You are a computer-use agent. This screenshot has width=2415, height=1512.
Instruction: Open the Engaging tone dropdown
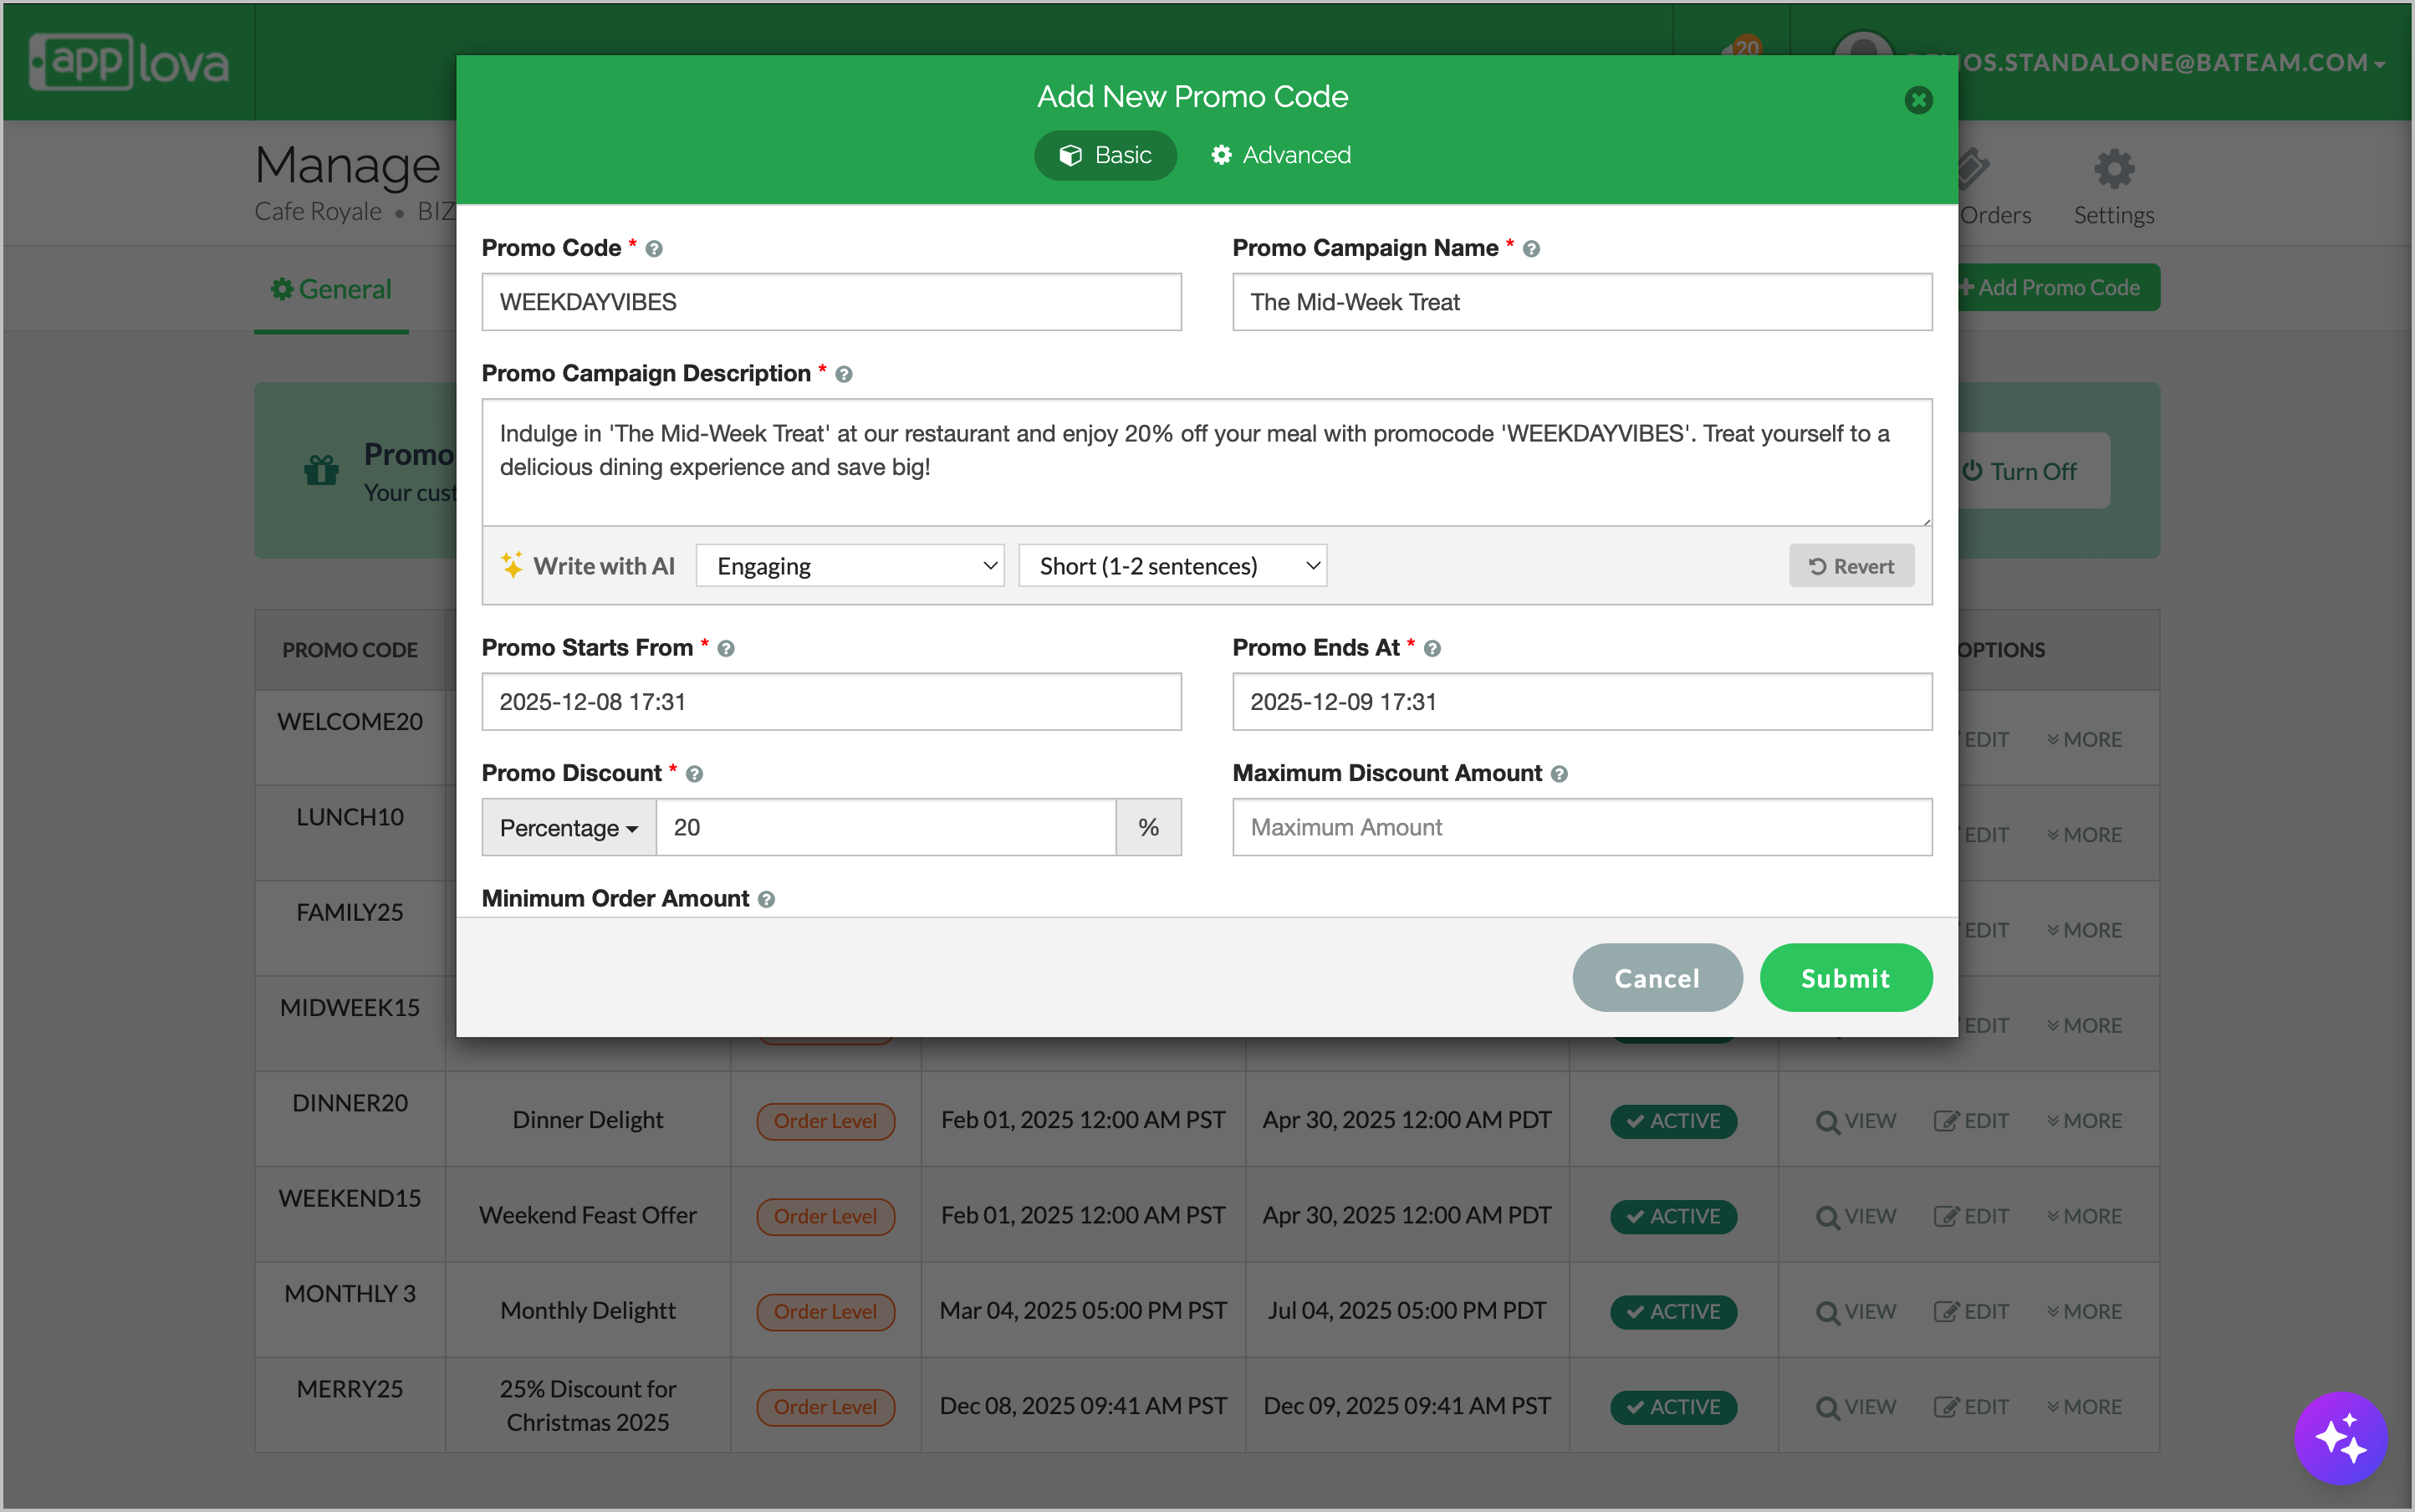coord(850,566)
